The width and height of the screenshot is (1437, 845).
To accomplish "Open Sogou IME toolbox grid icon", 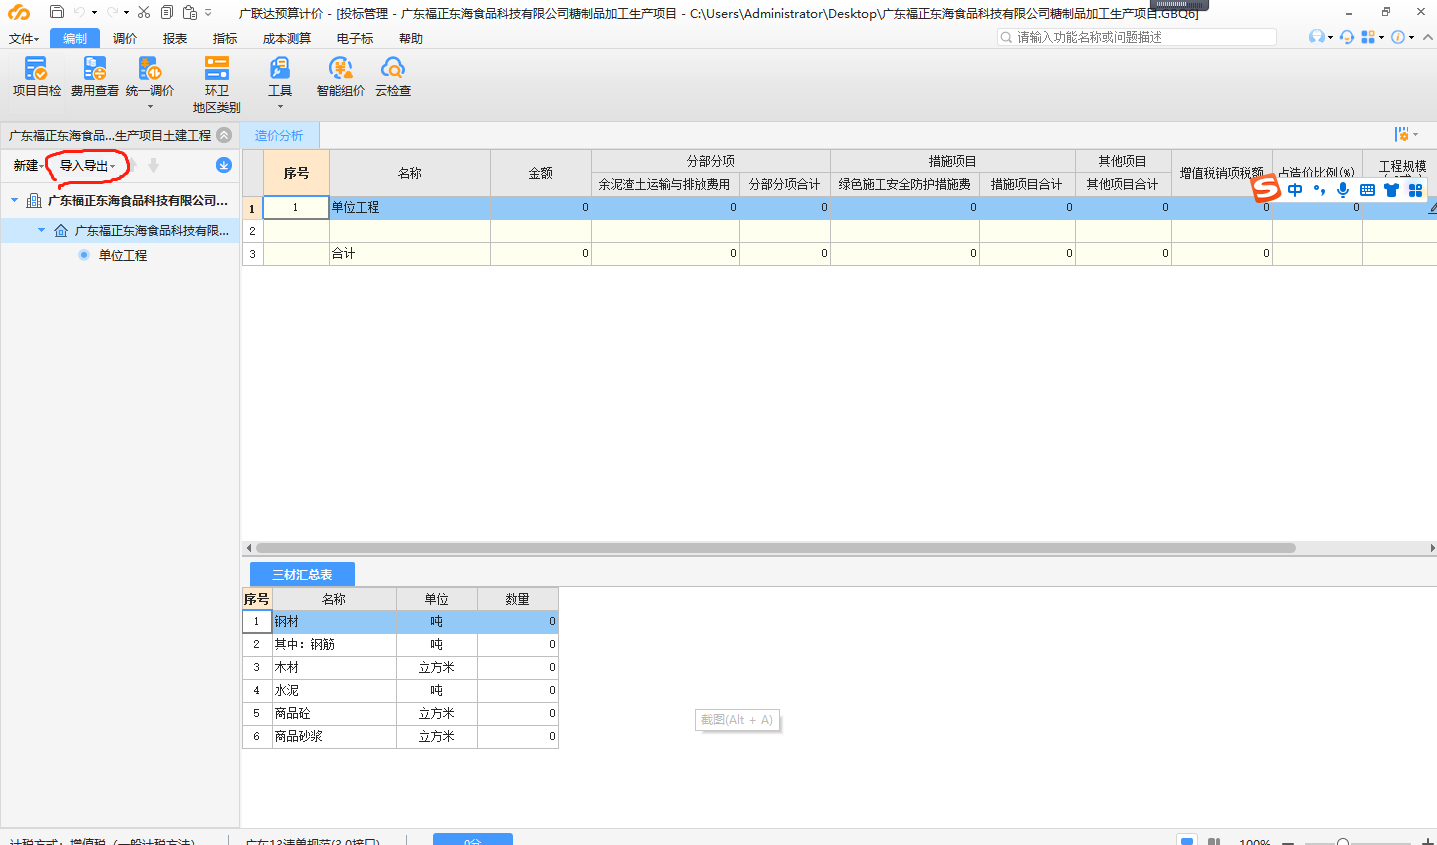I will 1415,190.
